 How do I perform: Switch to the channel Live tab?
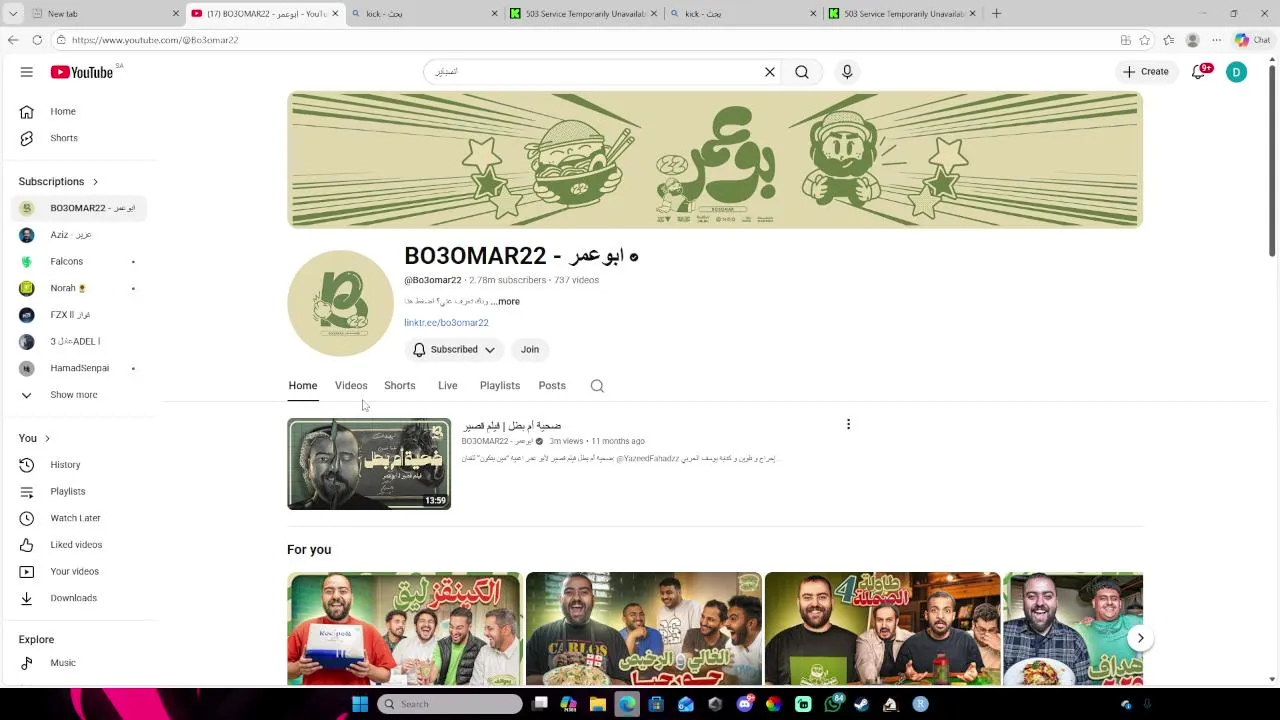tap(448, 386)
